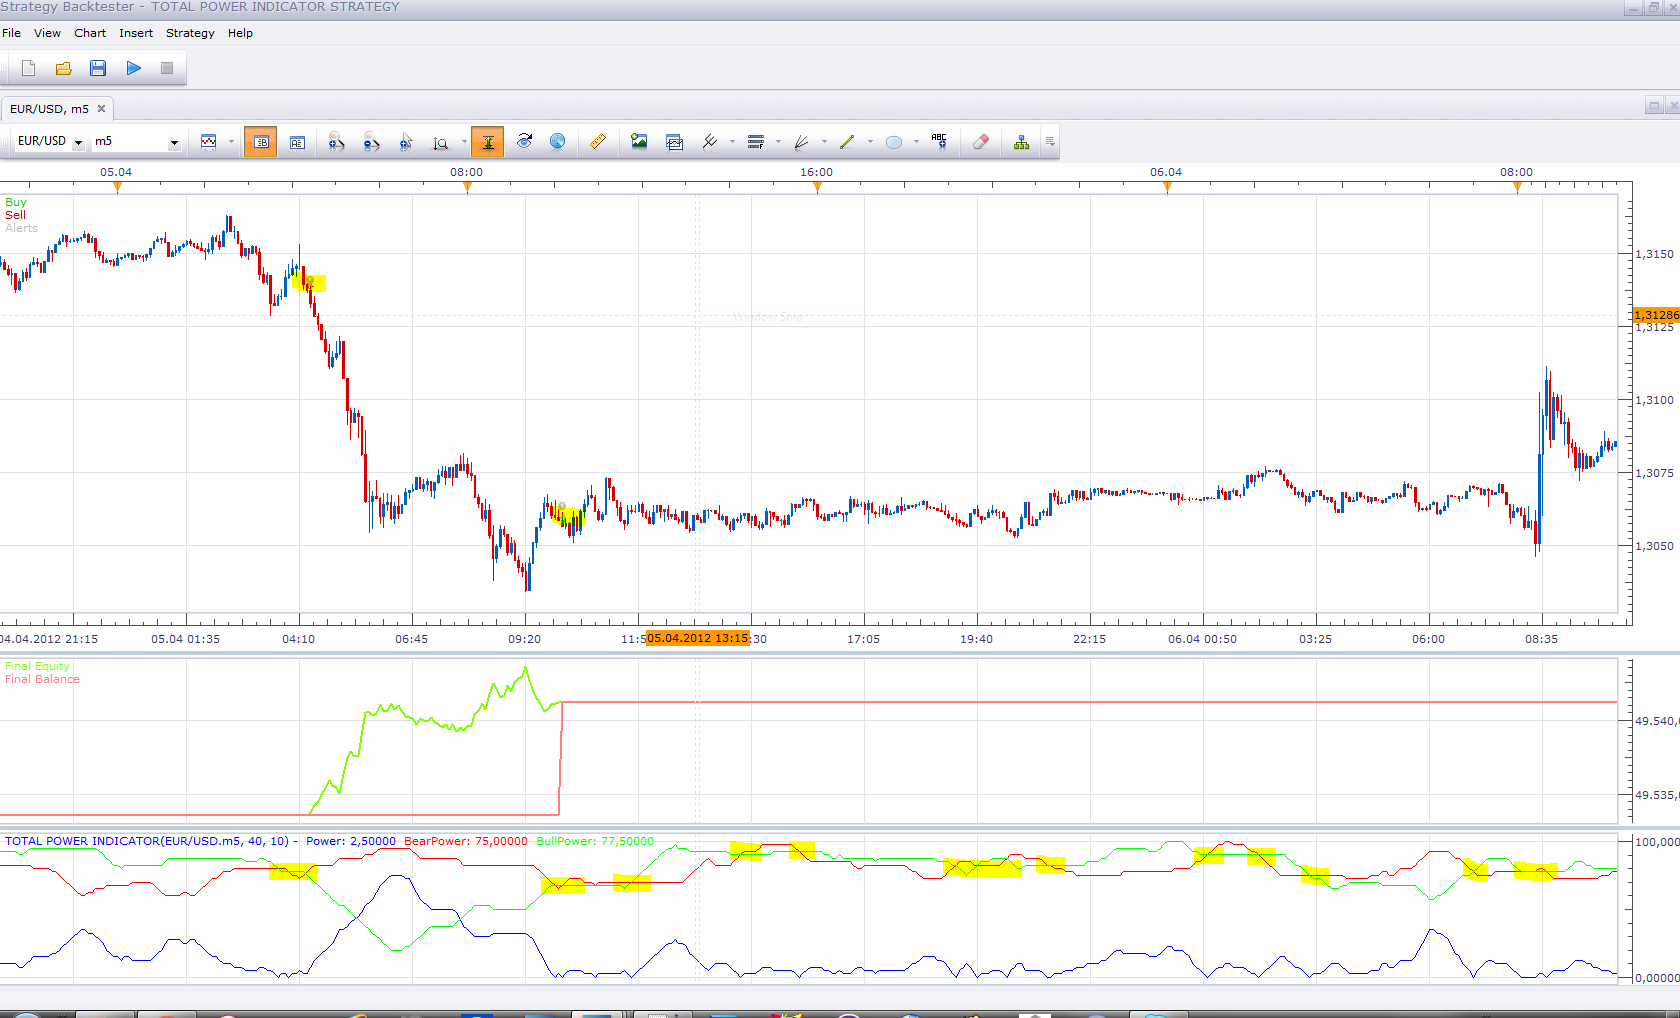Open a strategy with the folder icon
Screen dimensions: 1680x1018
pos(63,68)
